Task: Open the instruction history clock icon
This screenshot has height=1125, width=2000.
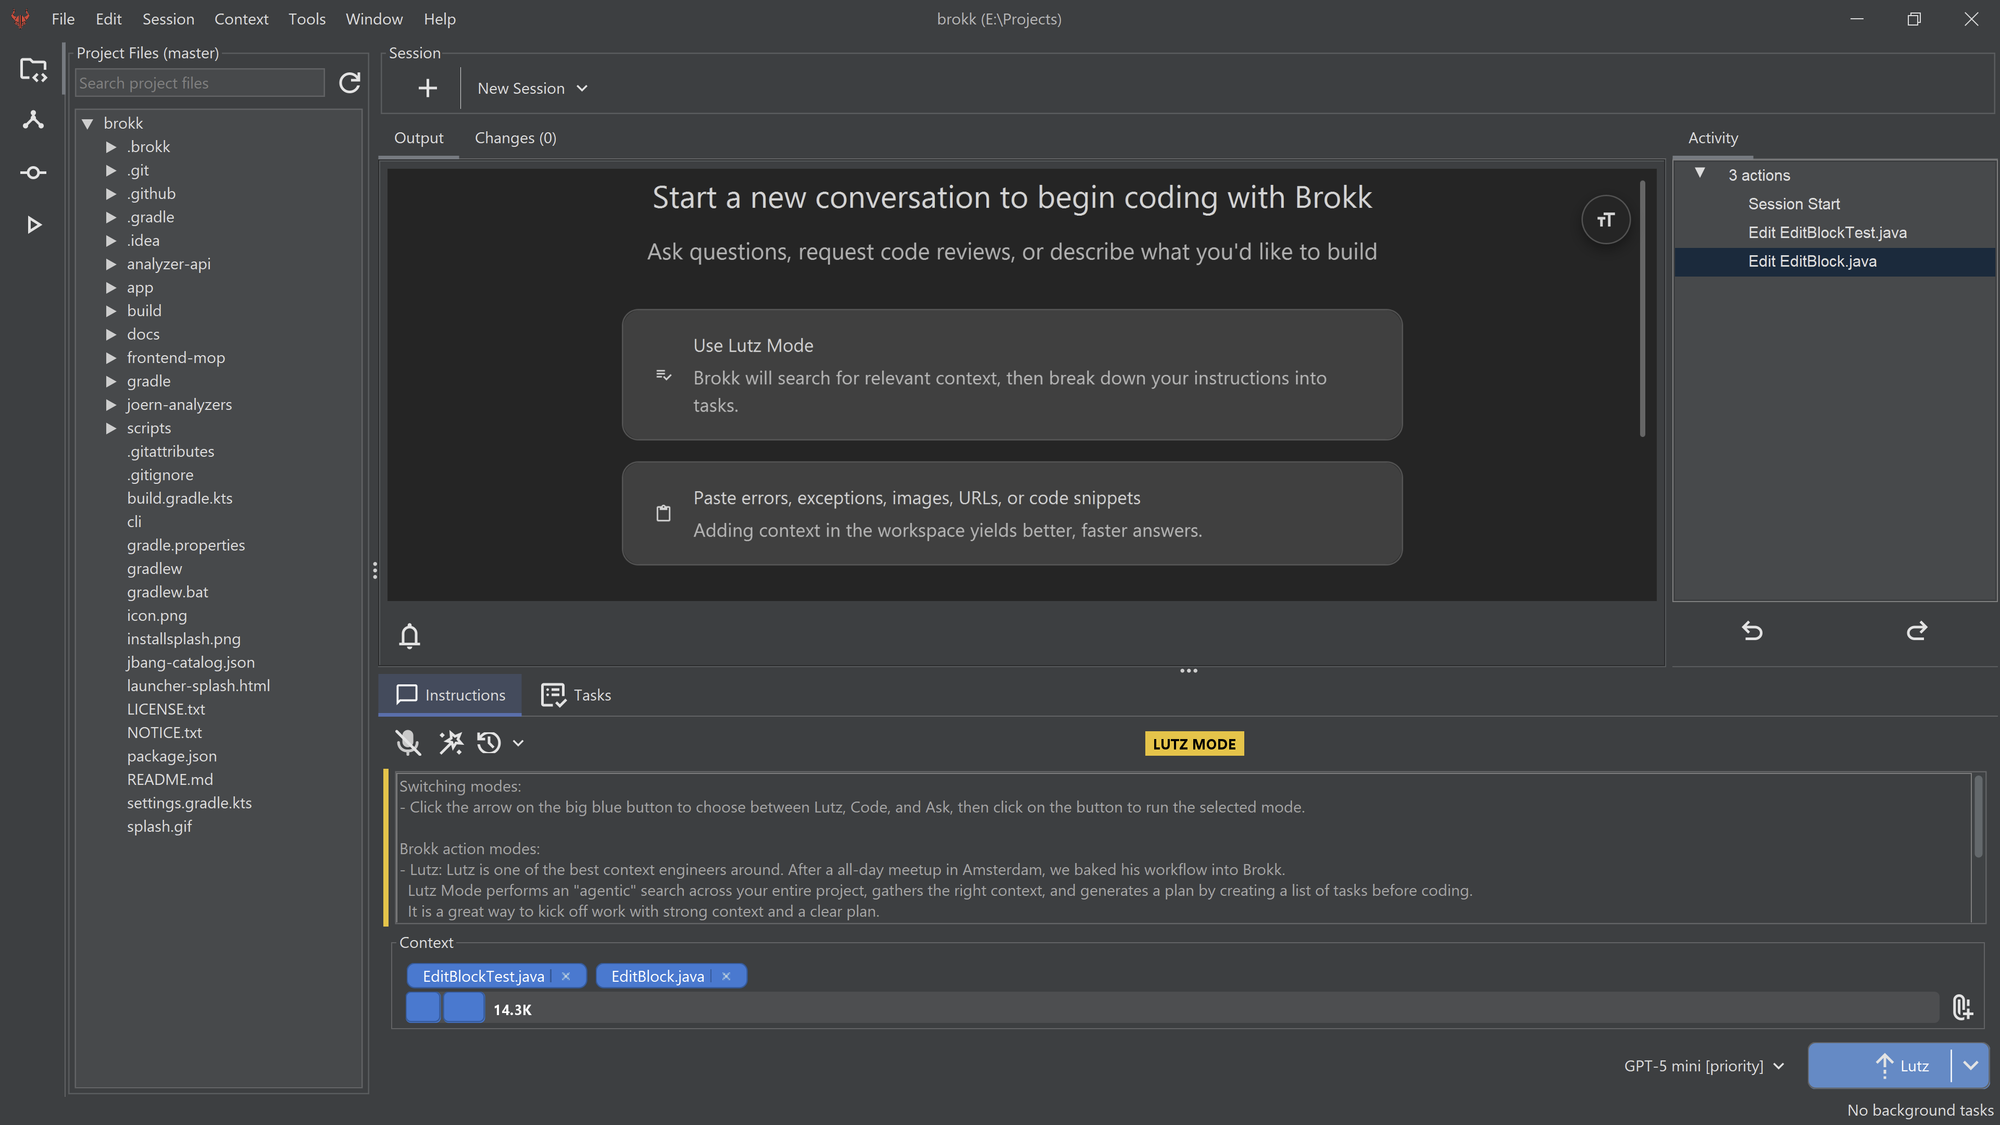Action: click(489, 743)
